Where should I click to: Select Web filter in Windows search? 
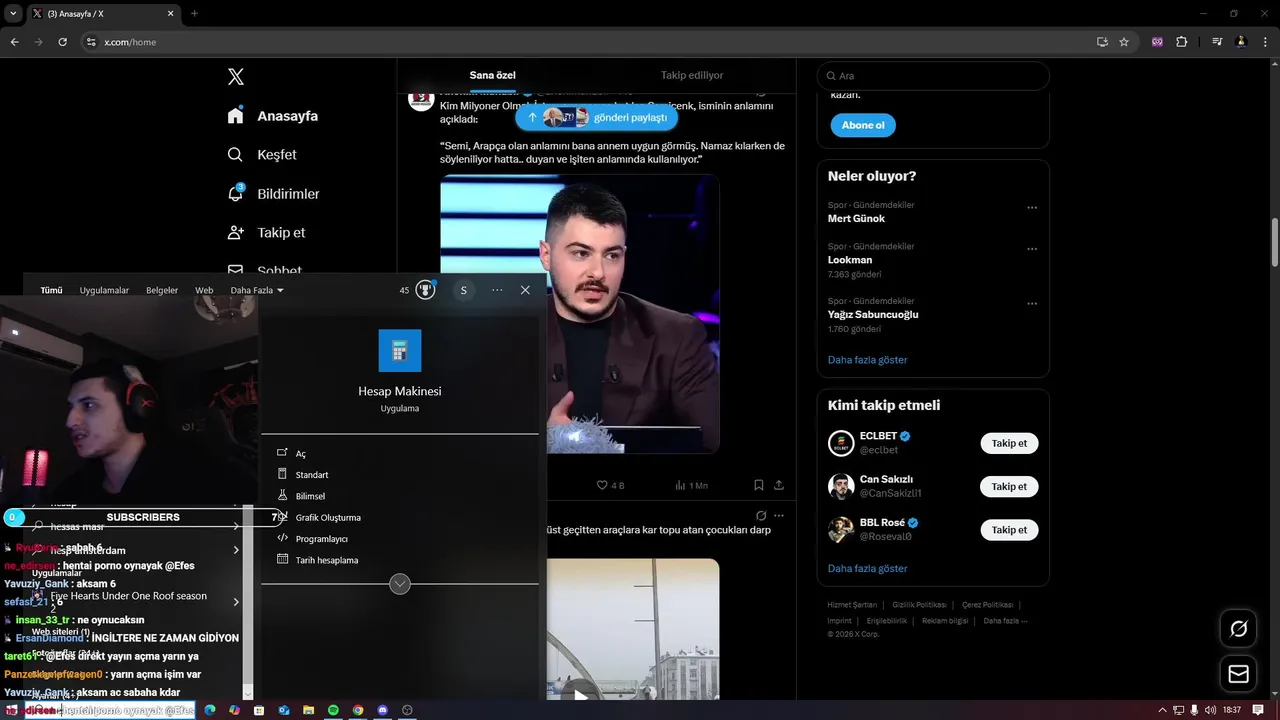click(x=204, y=290)
